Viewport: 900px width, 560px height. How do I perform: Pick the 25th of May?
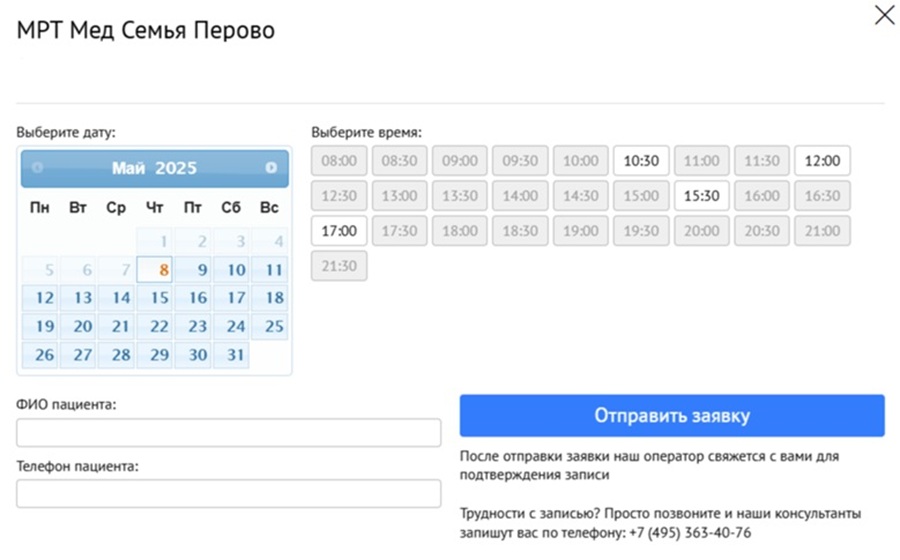[x=270, y=326]
